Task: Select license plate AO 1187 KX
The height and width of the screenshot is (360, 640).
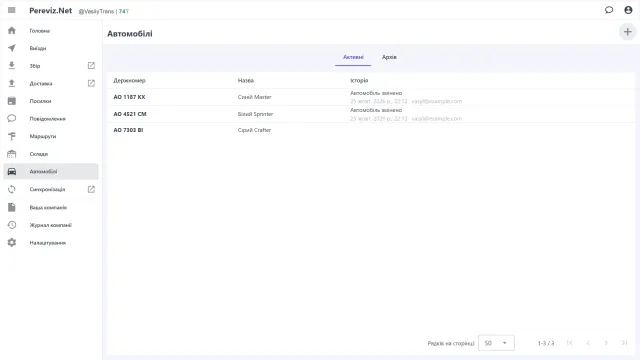Action: pyautogui.click(x=129, y=97)
